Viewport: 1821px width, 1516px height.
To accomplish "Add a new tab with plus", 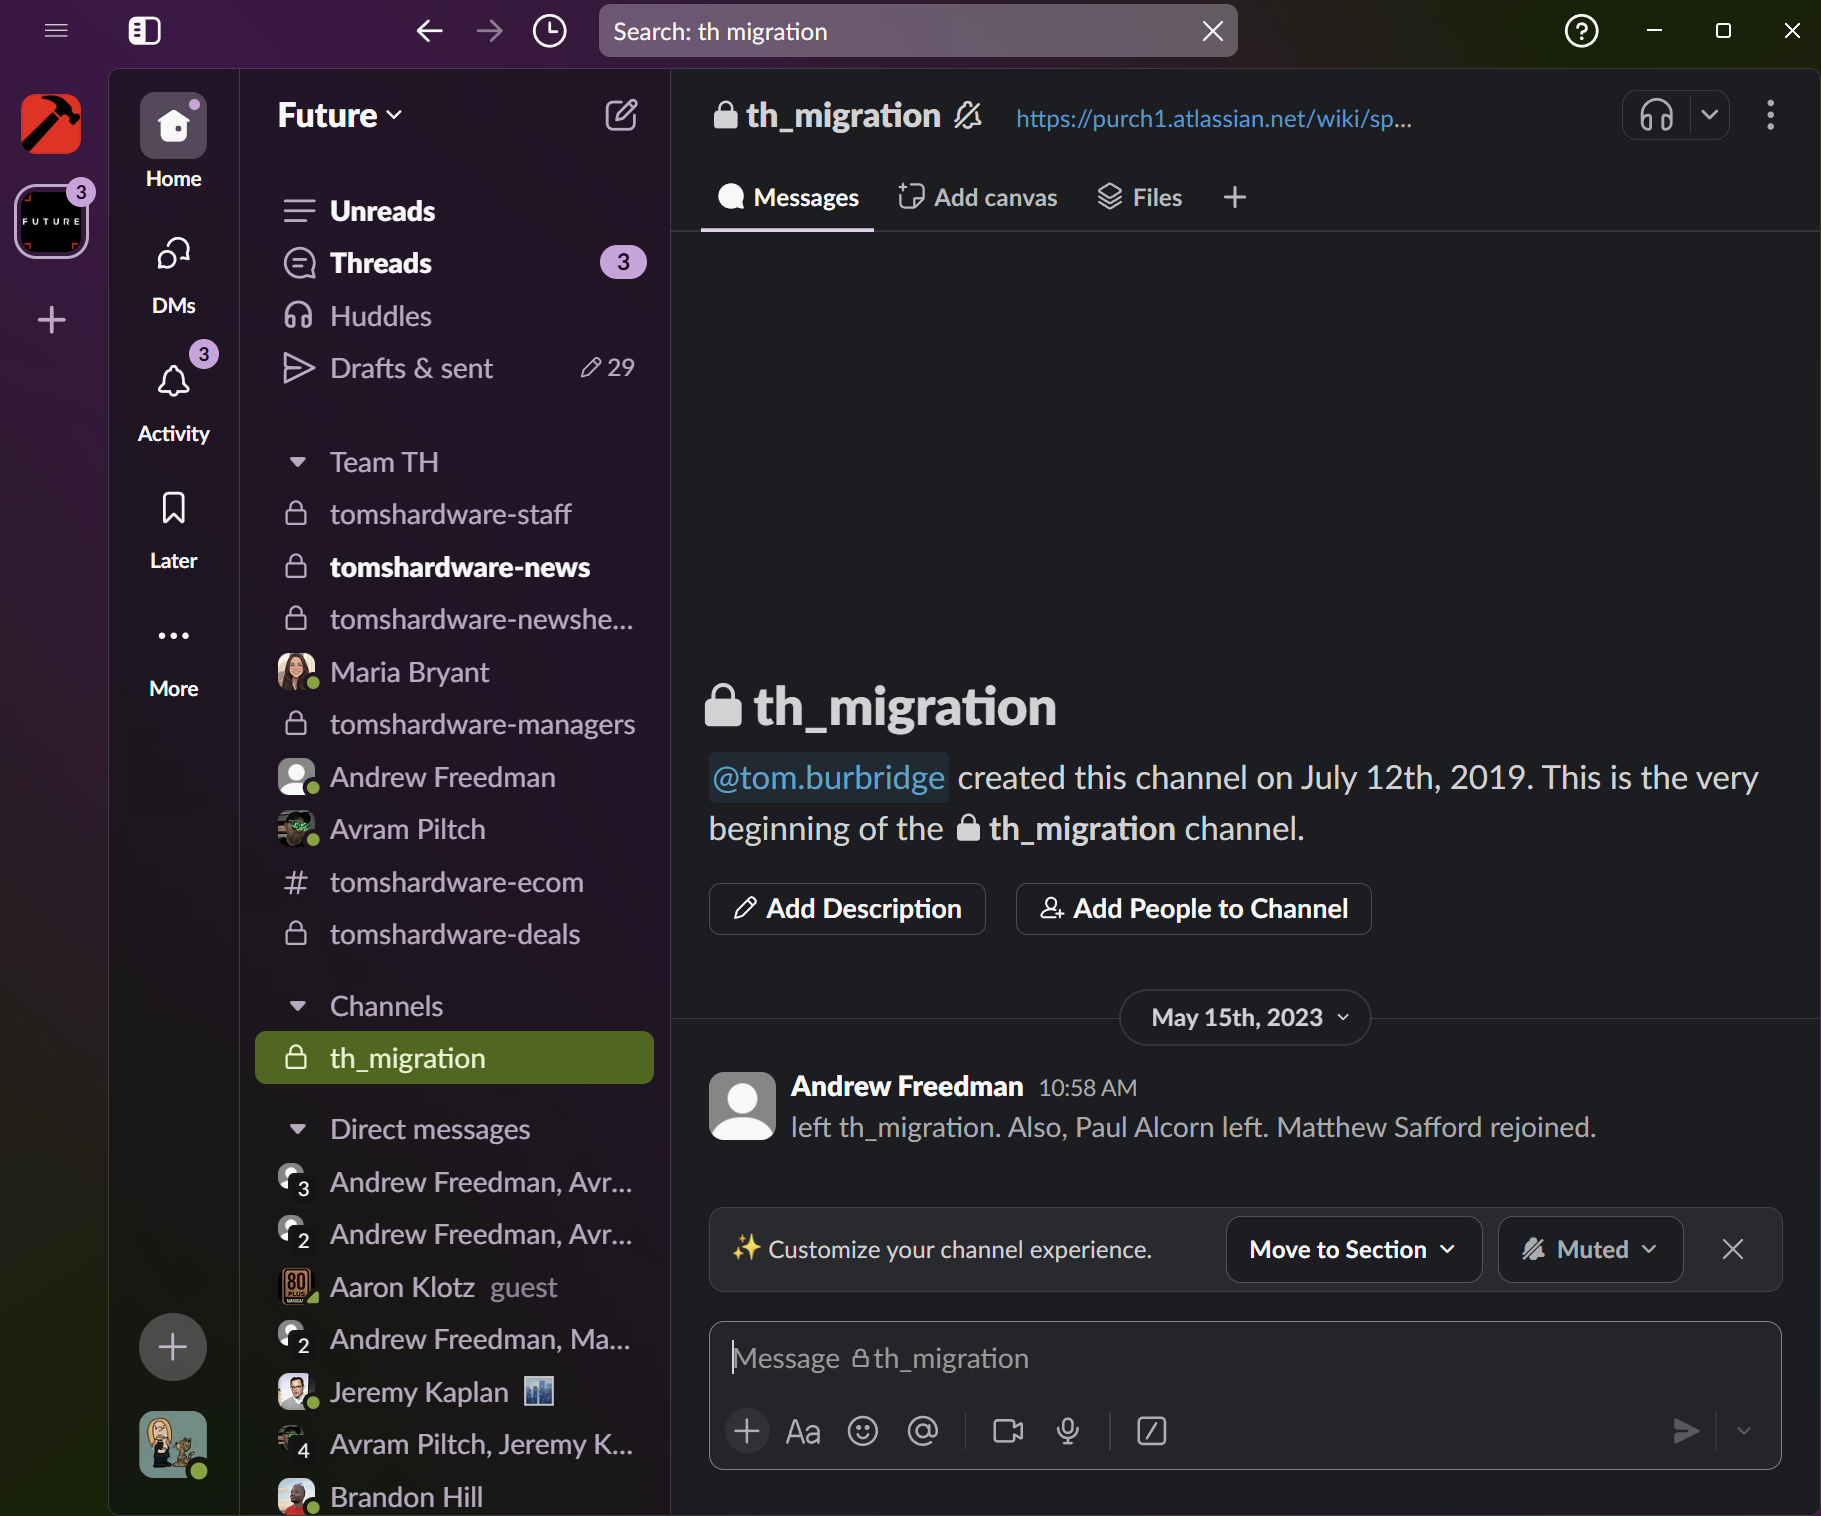I will 1235,198.
